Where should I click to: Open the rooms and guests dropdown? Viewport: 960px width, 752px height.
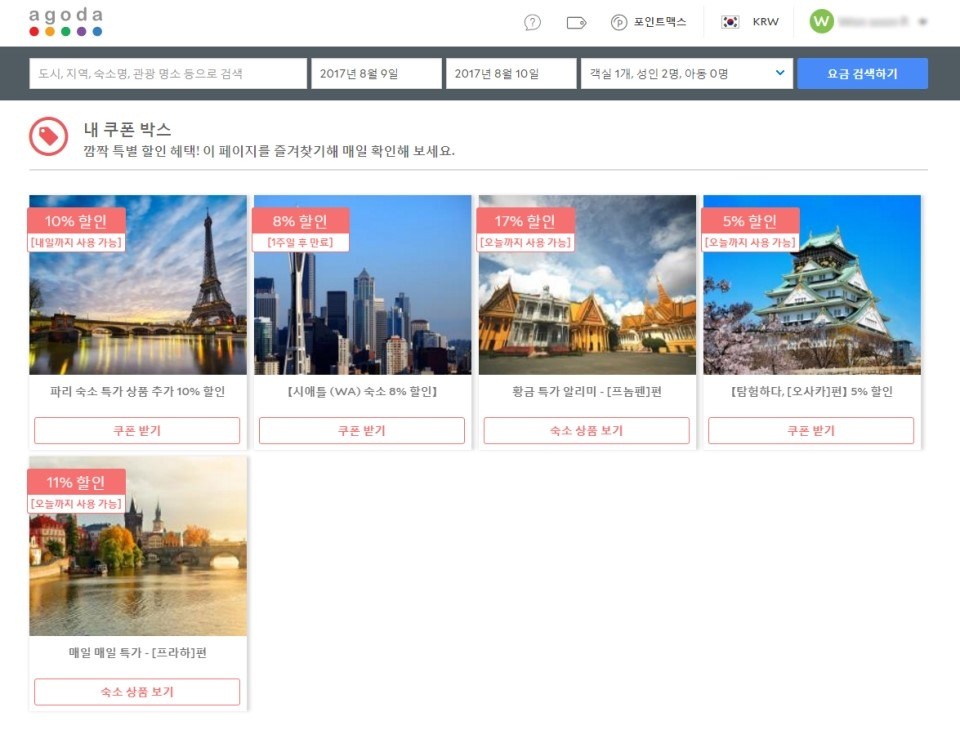686,73
